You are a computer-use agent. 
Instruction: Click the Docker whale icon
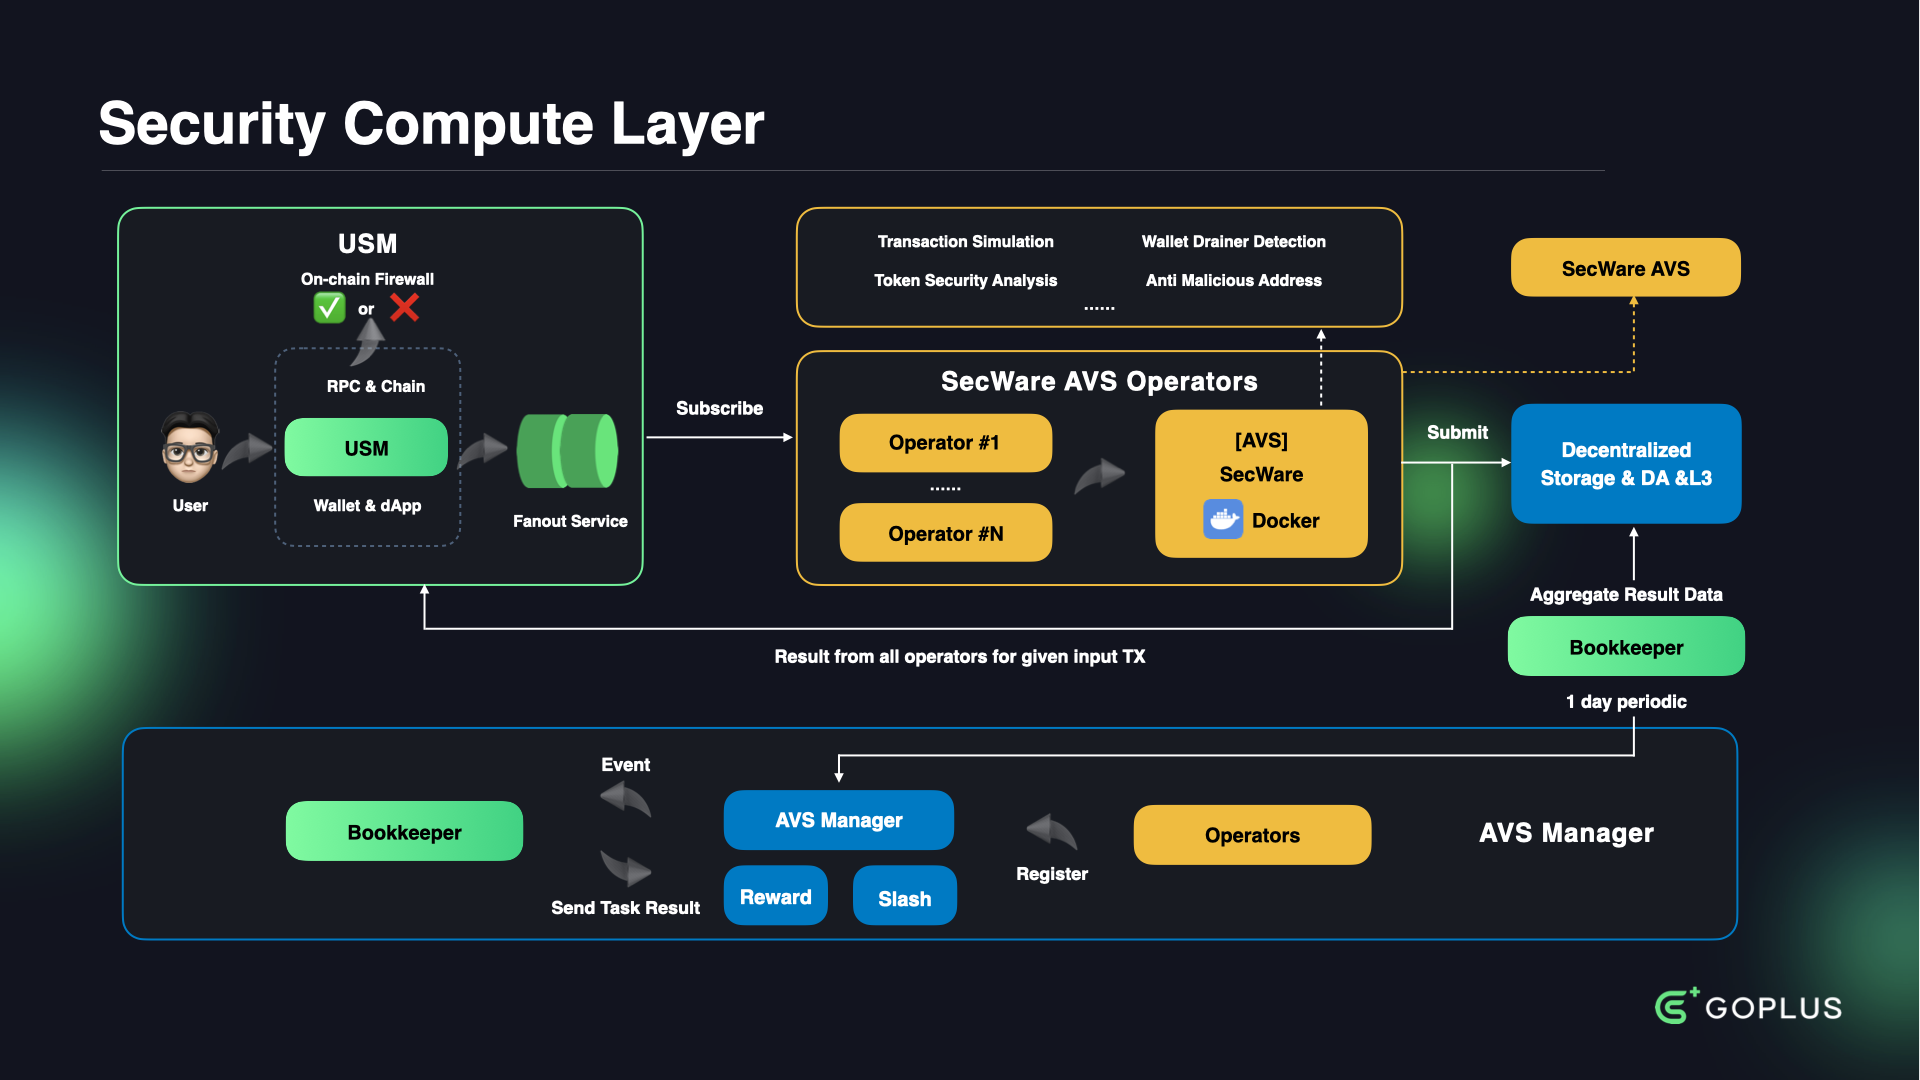coord(1222,520)
